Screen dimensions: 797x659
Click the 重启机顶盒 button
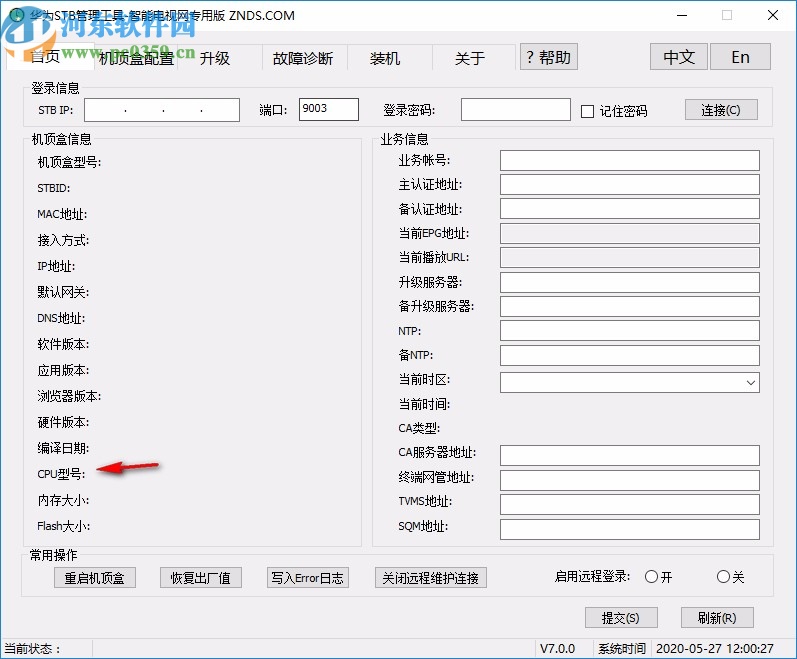coord(95,578)
